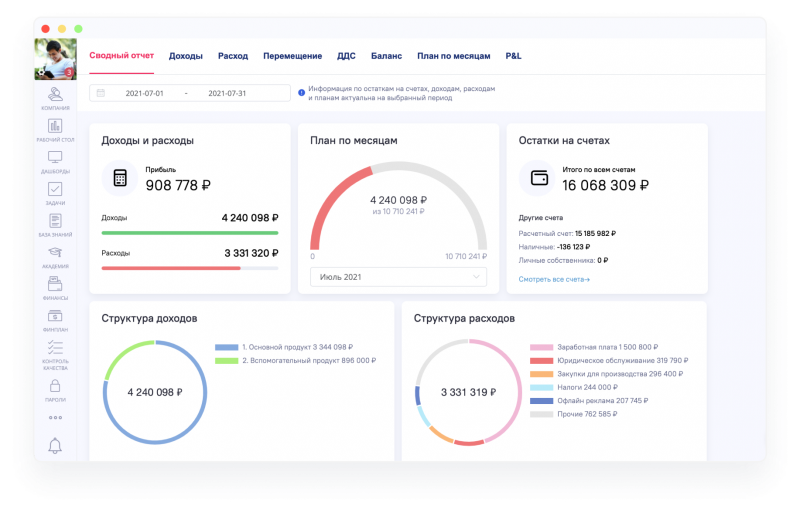The height and width of the screenshot is (512, 800).
Task: Open the Июль 2021 month dropdown
Action: pyautogui.click(x=398, y=277)
